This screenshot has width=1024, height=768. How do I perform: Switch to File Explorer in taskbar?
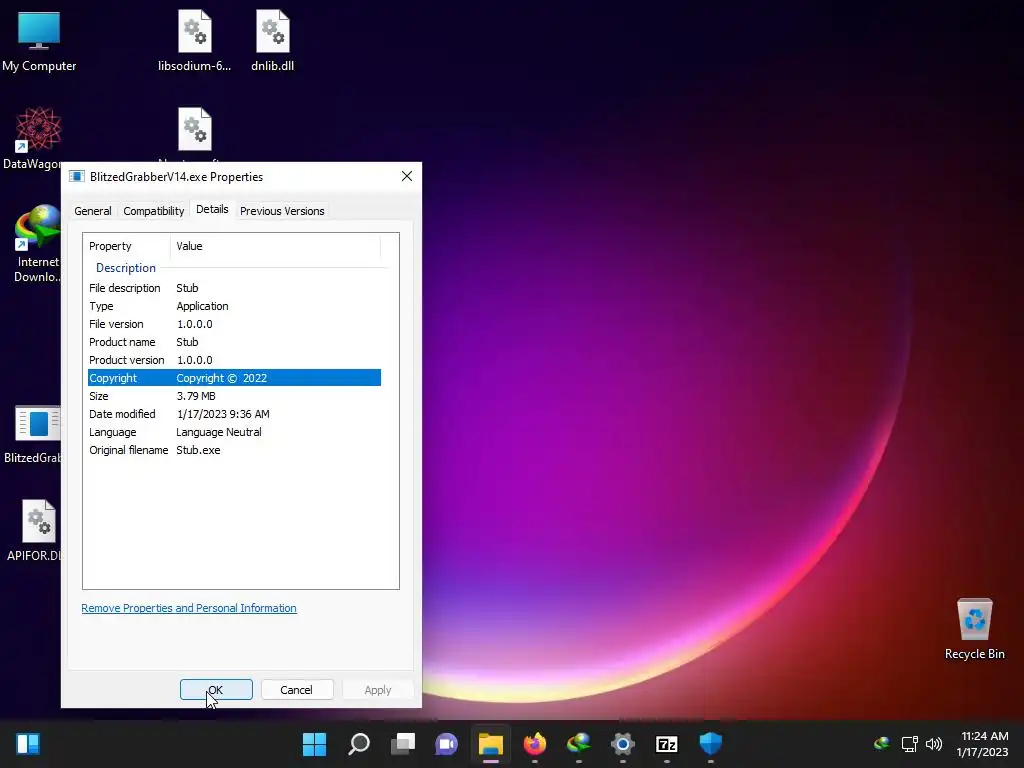point(491,744)
